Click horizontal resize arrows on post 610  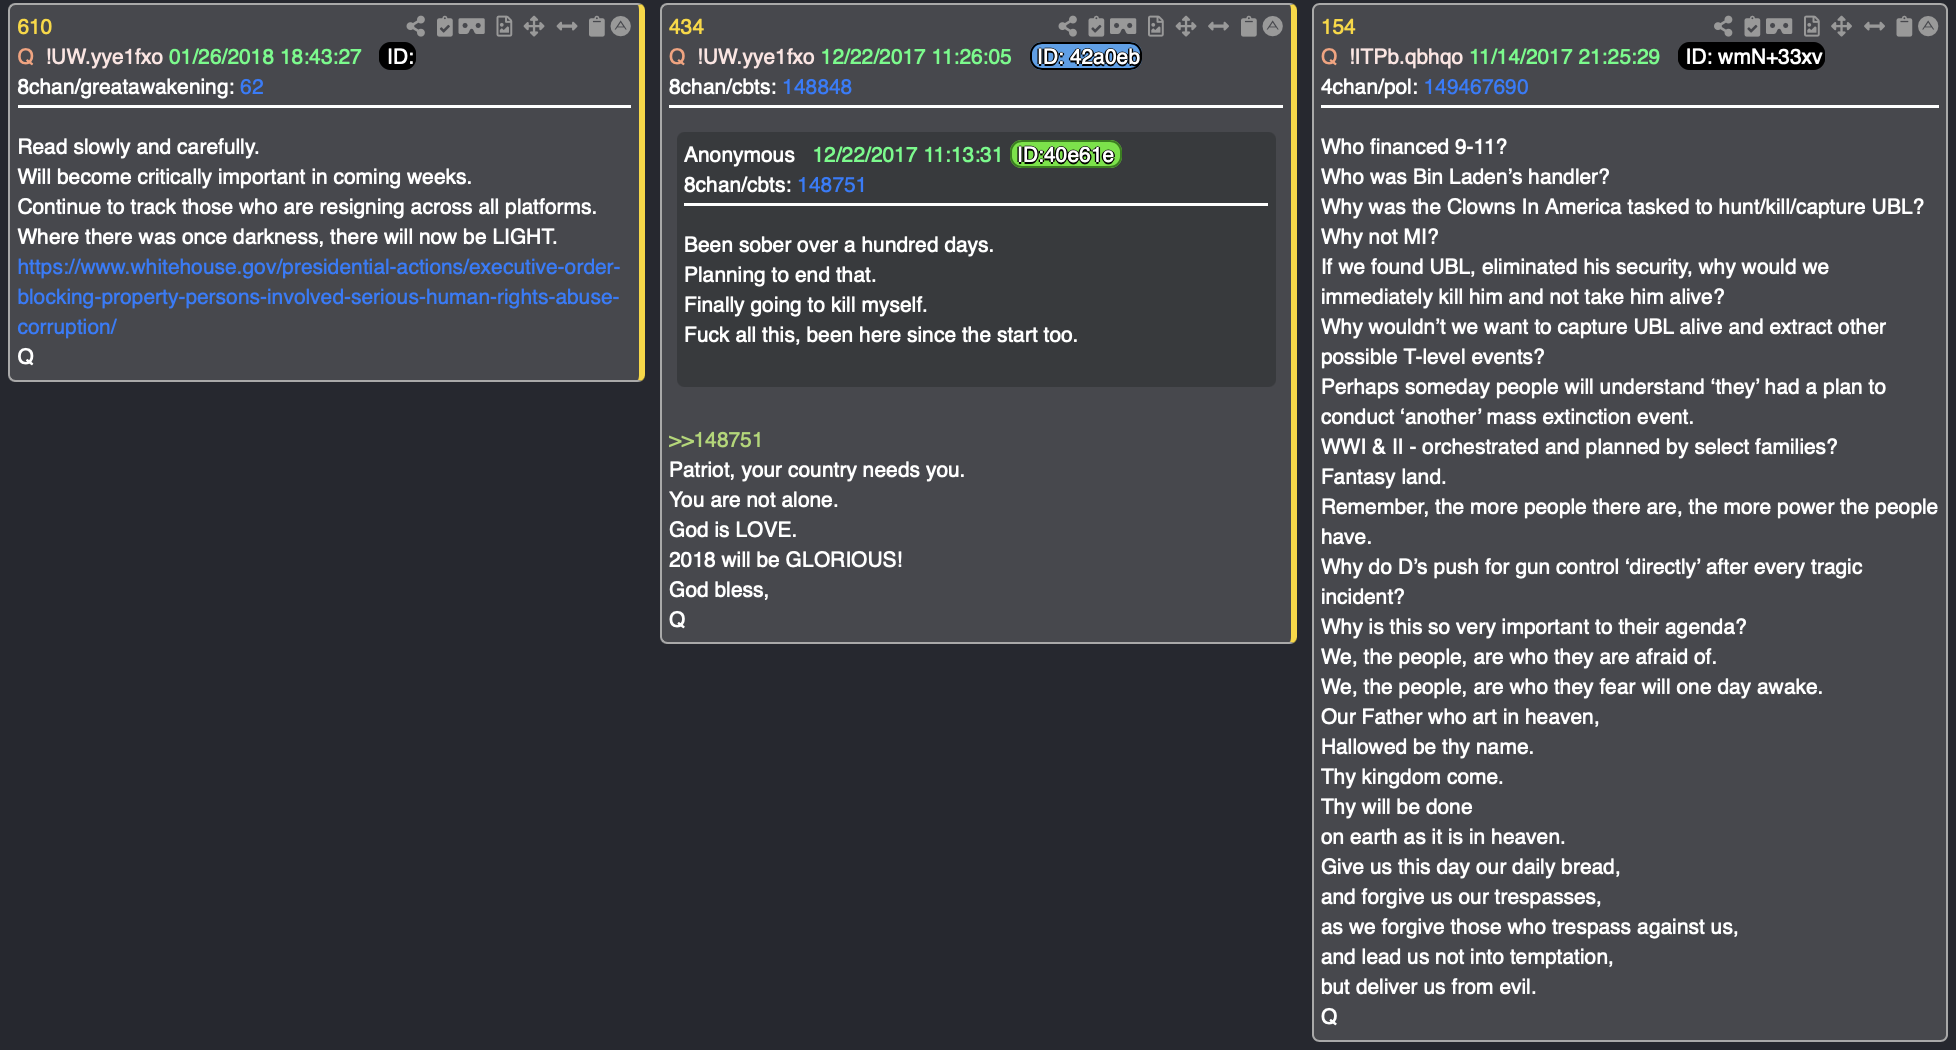[567, 27]
